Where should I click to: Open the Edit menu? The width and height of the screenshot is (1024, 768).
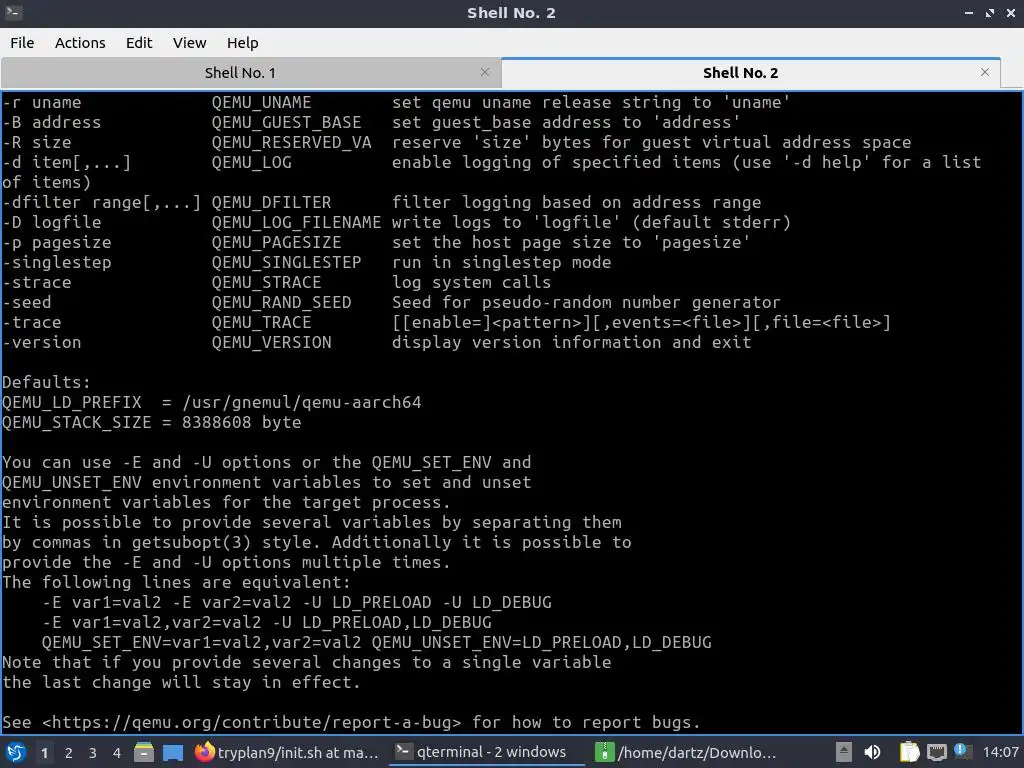point(138,43)
